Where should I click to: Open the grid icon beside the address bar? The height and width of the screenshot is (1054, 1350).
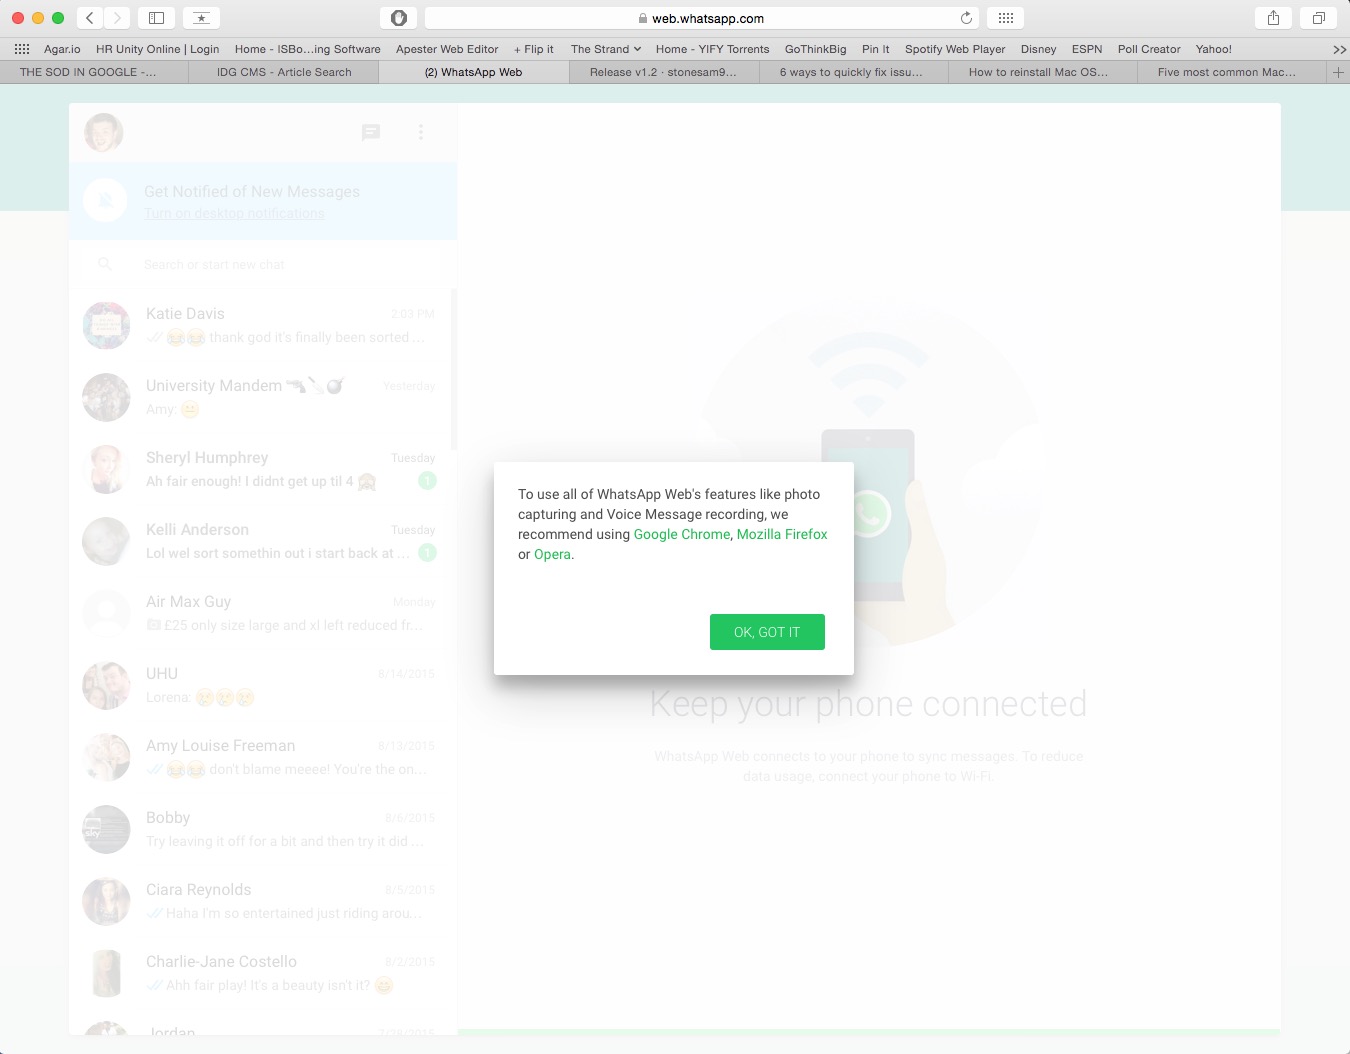1006,18
